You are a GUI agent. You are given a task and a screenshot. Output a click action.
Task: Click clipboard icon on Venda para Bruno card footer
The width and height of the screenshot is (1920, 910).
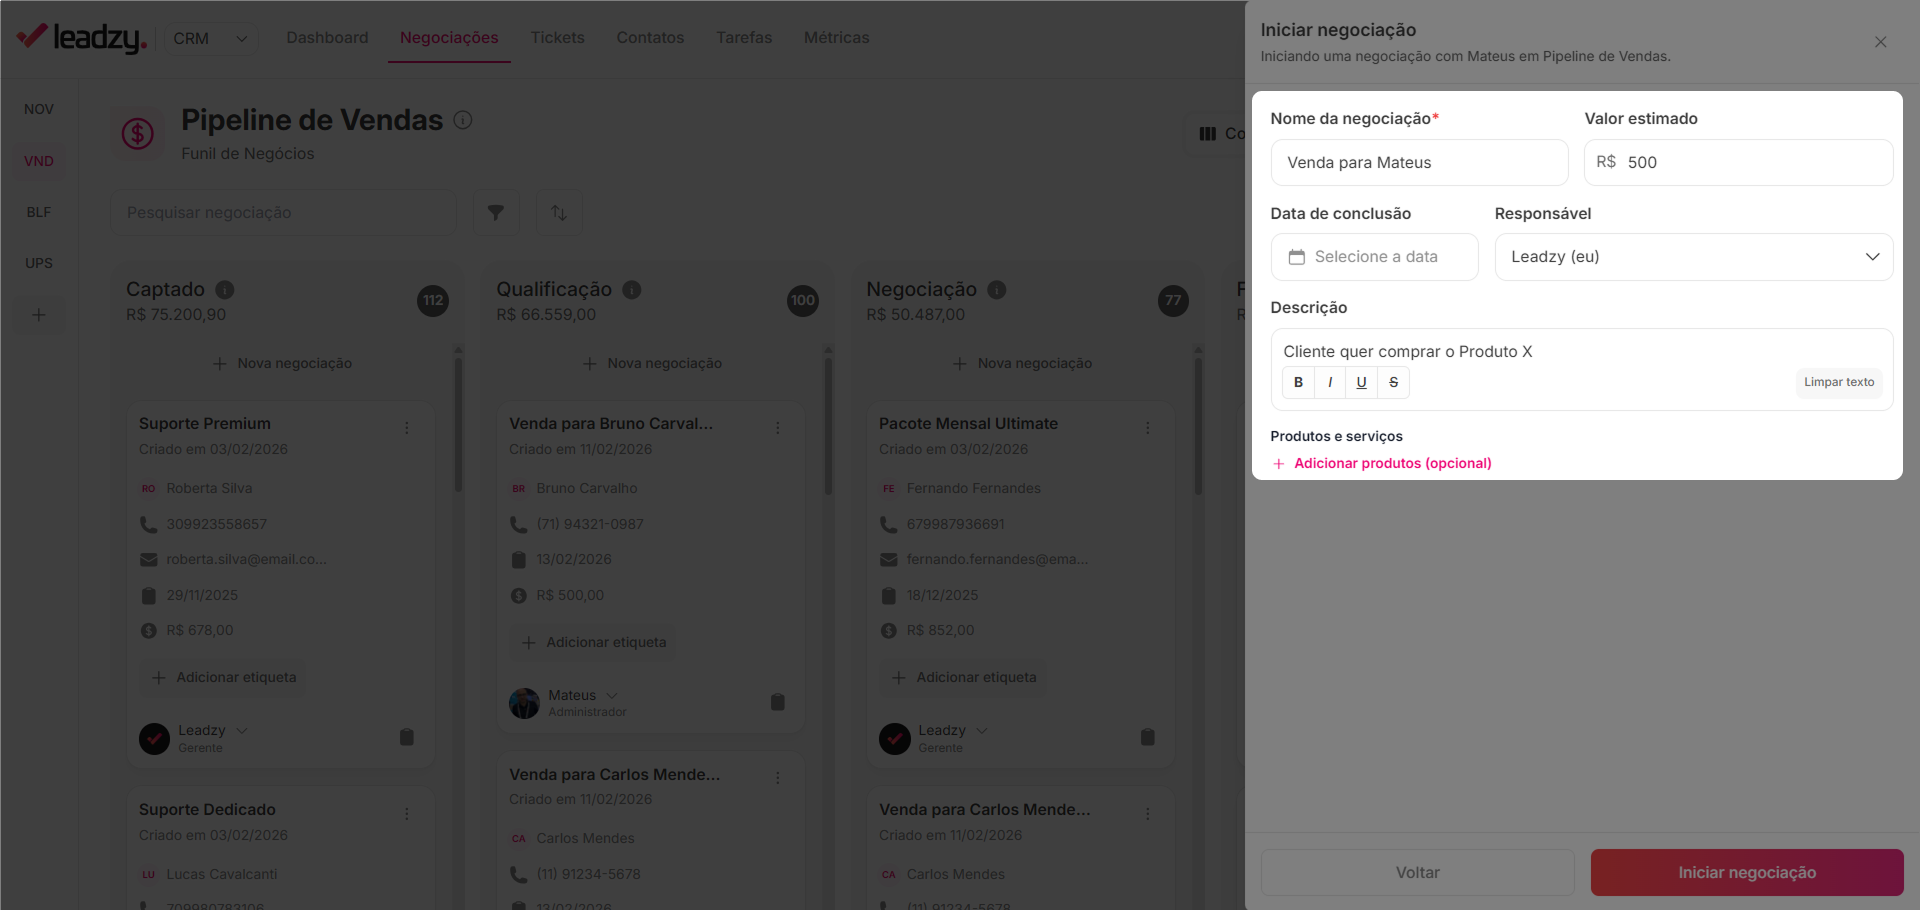pos(778,702)
